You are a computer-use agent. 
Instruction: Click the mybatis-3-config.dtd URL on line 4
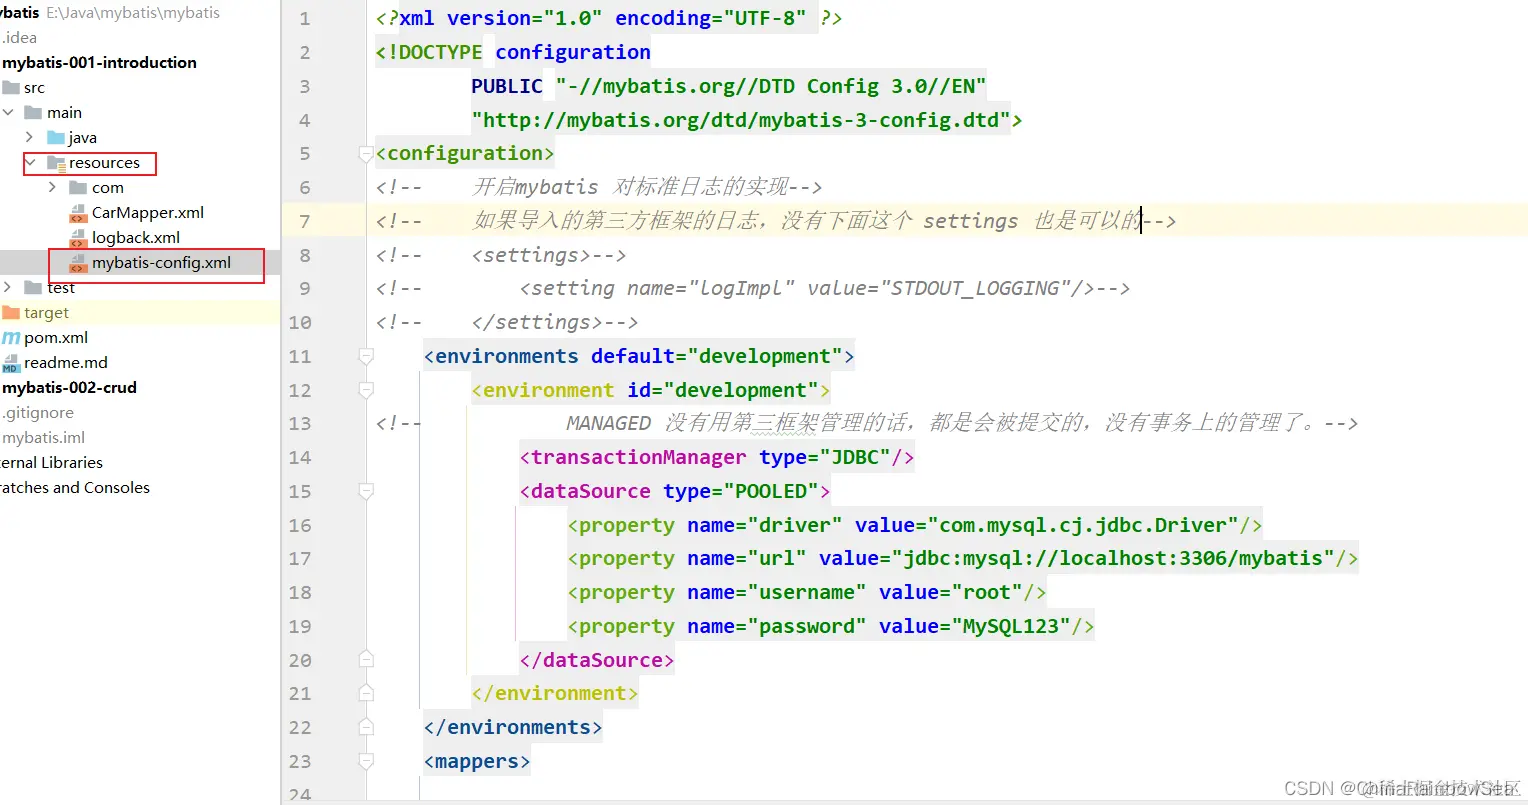[741, 120]
